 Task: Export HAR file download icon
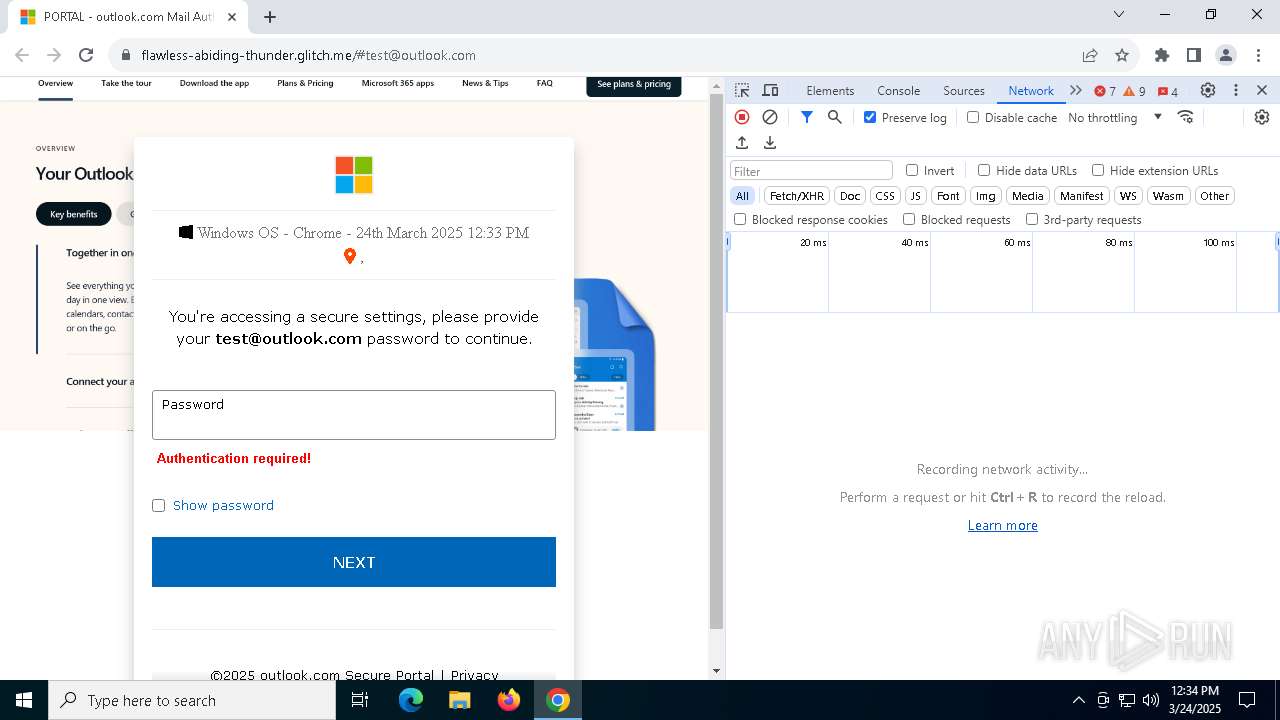coord(770,143)
